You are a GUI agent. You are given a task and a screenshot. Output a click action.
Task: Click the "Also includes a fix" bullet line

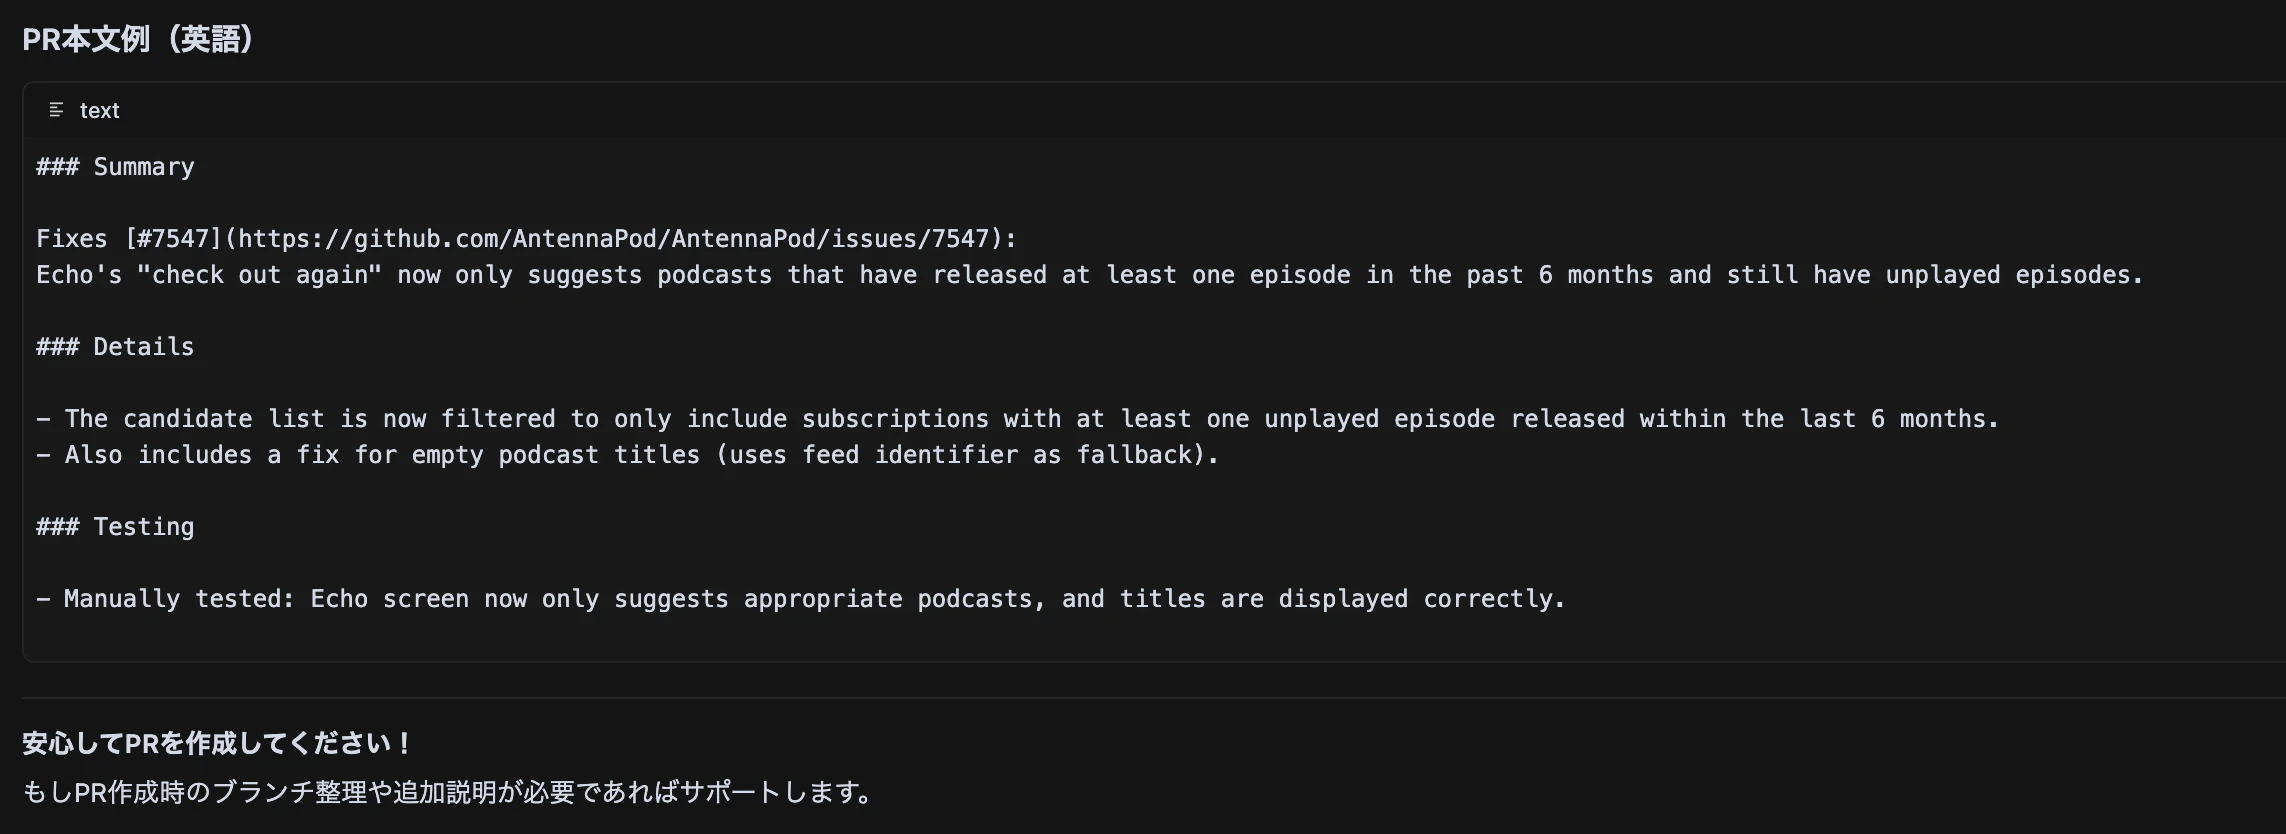click(x=628, y=455)
